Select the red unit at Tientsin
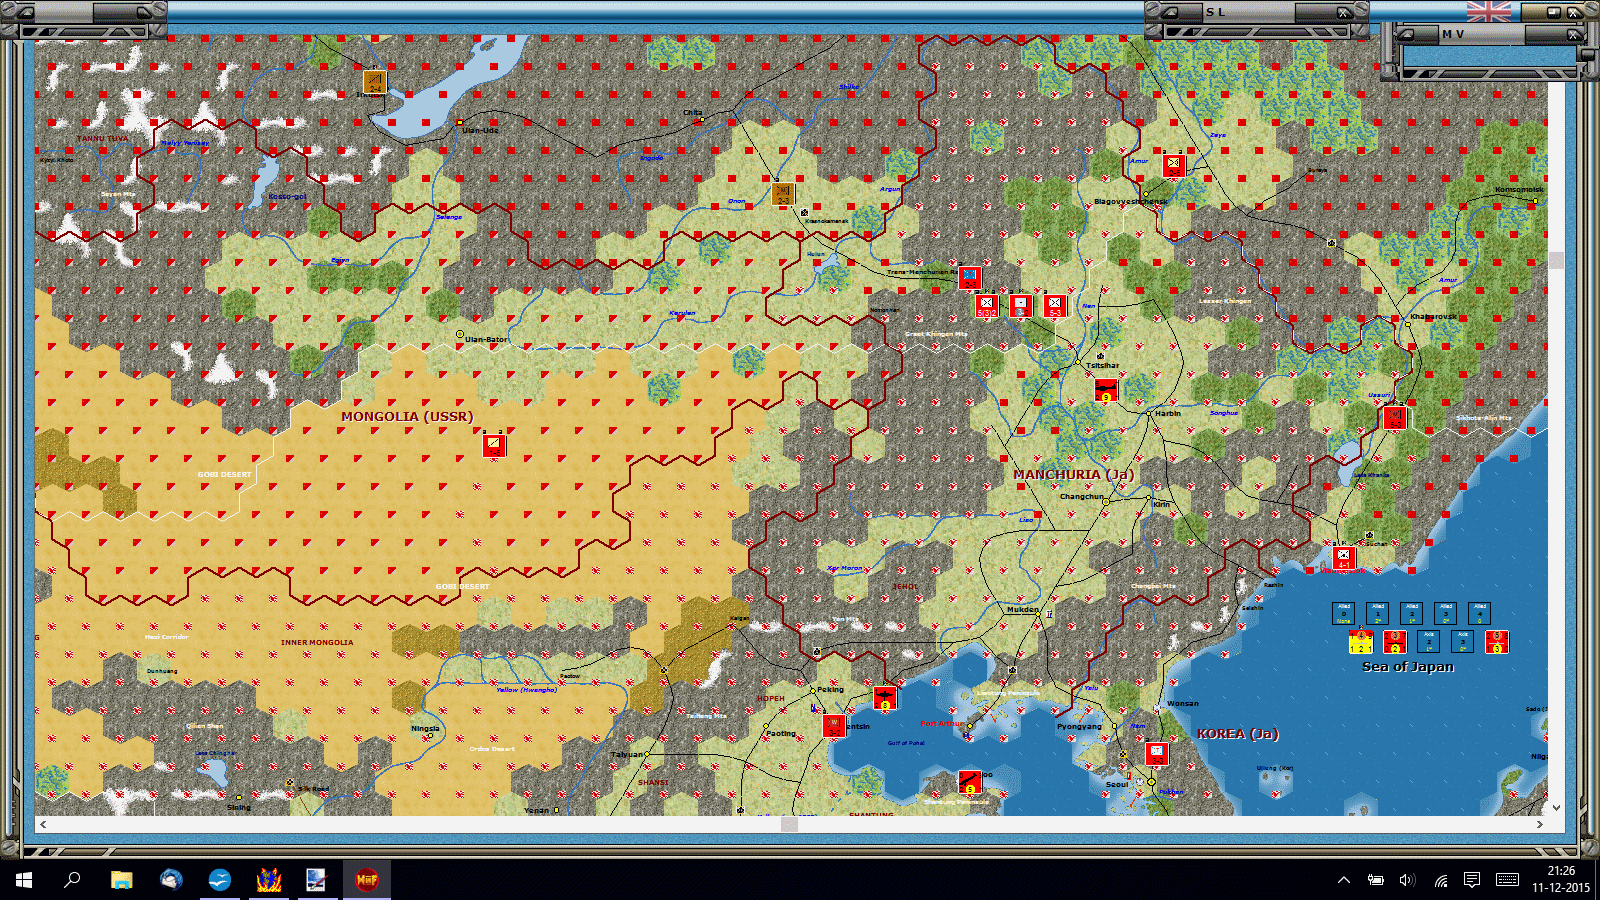 tap(834, 726)
